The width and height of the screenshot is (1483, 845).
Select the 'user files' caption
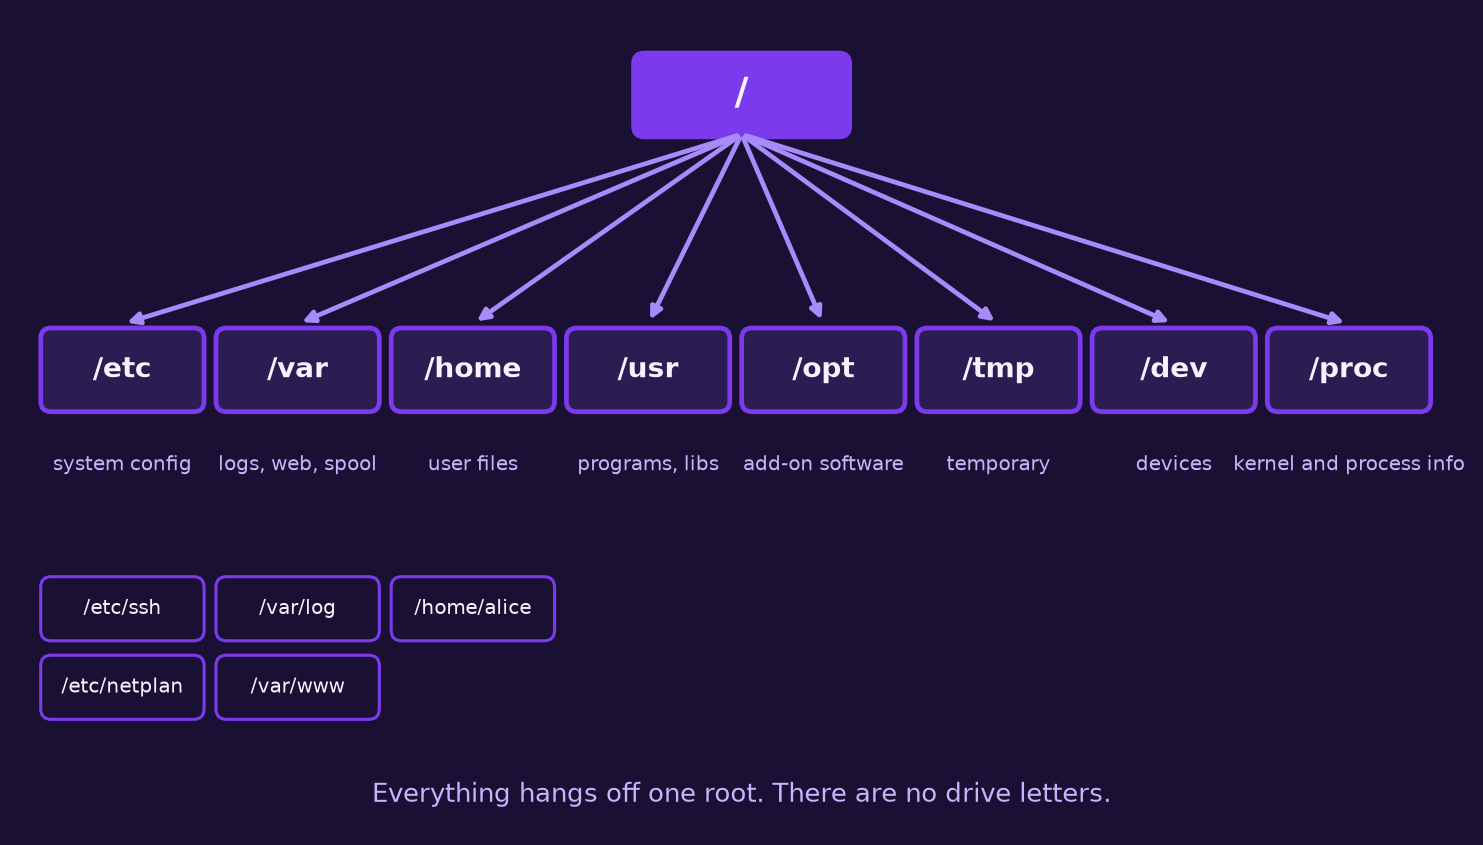473,464
